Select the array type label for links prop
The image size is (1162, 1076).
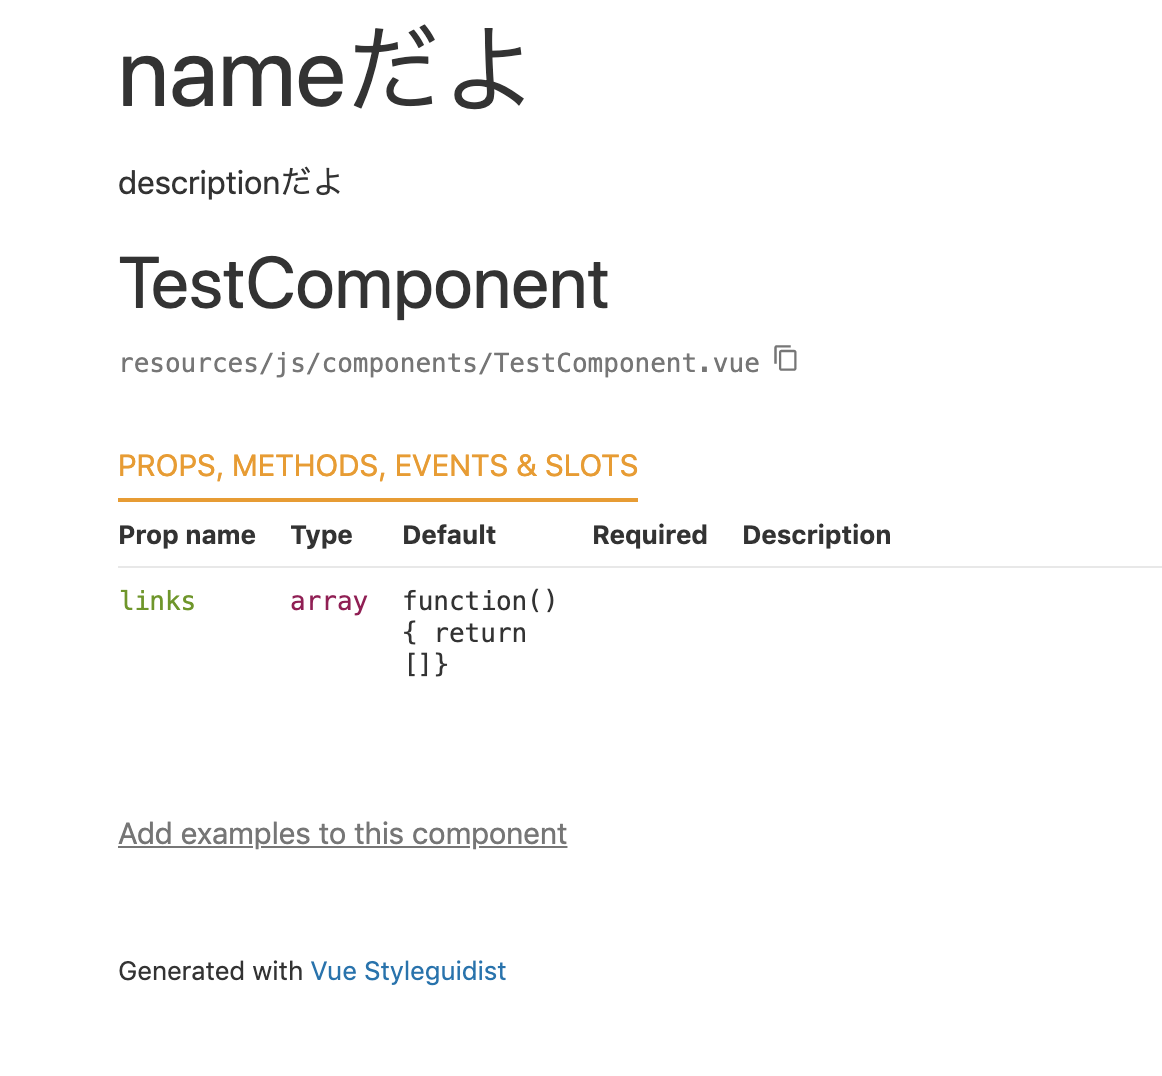pyautogui.click(x=329, y=601)
